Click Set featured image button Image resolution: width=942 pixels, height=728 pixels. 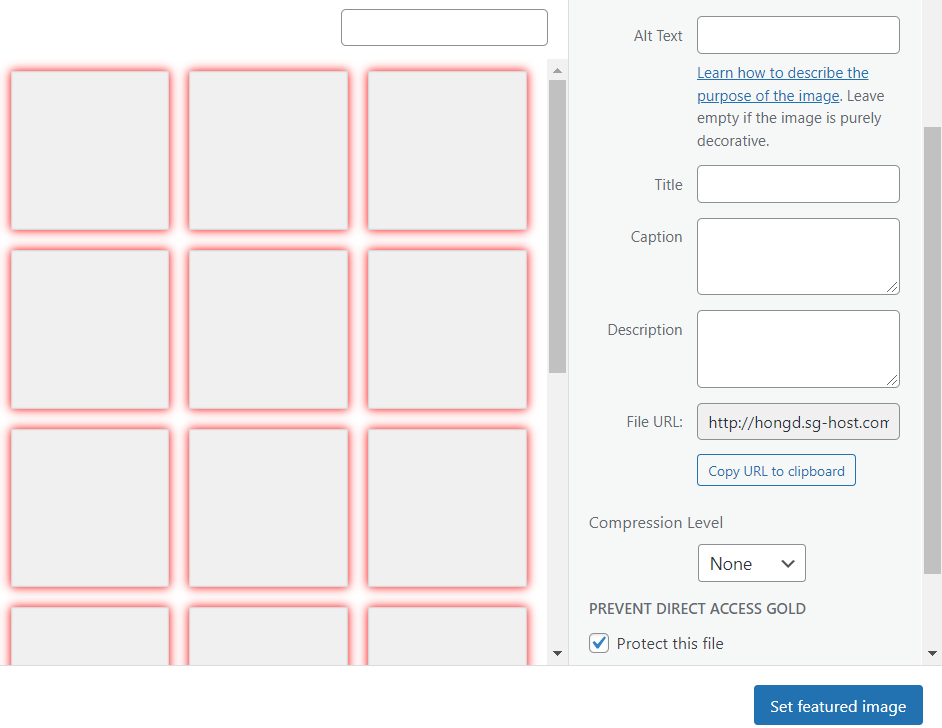coord(838,705)
